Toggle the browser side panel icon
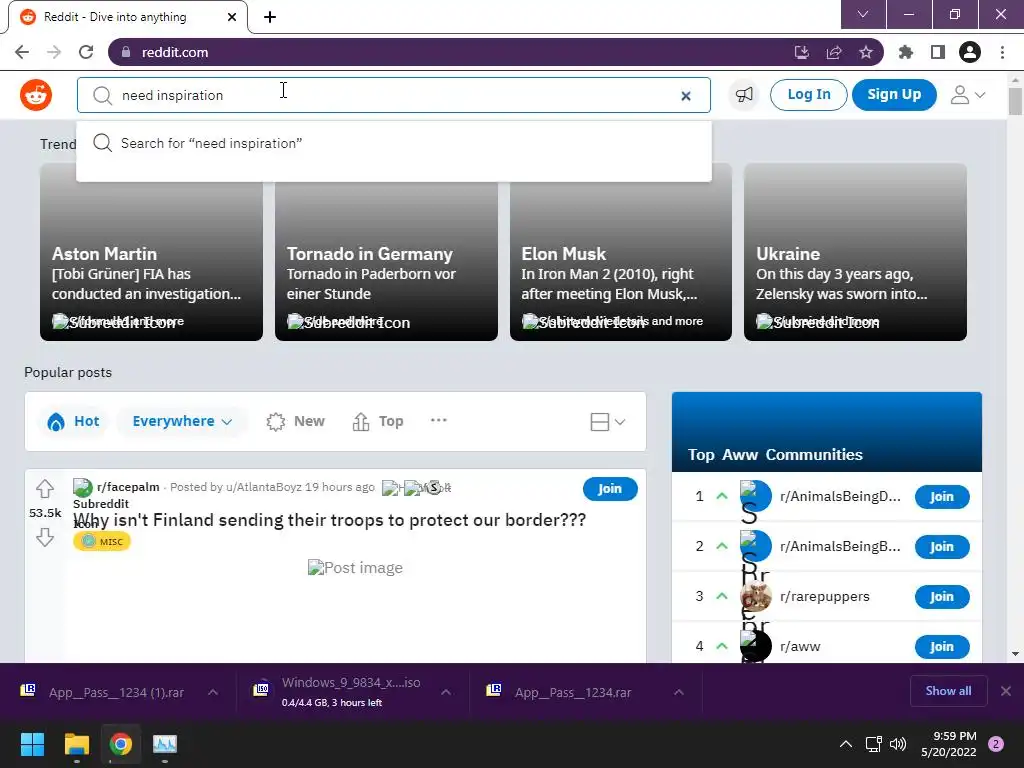The image size is (1024, 768). pos(938,52)
